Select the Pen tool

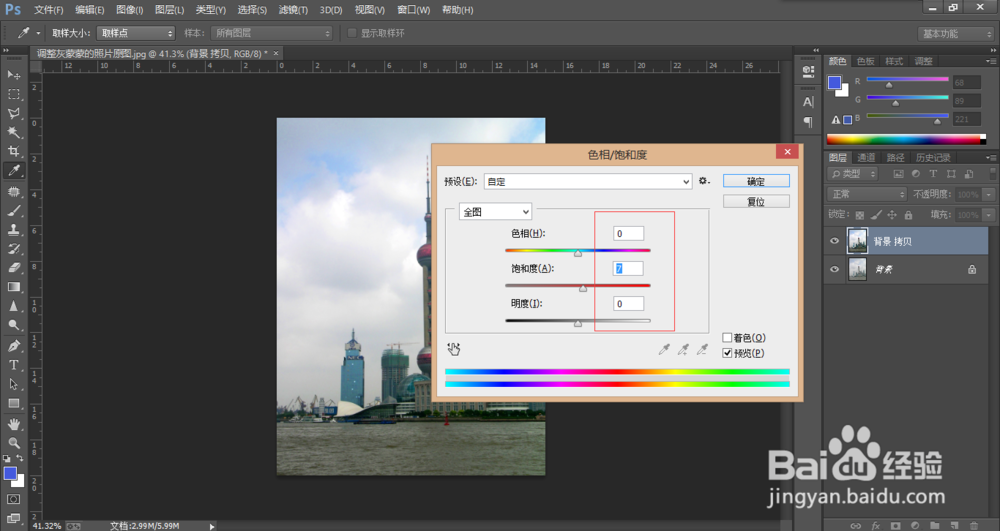click(13, 346)
